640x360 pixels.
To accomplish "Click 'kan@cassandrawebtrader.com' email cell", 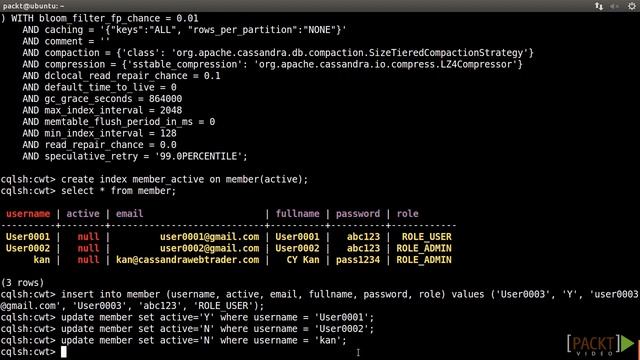I will pos(187,260).
